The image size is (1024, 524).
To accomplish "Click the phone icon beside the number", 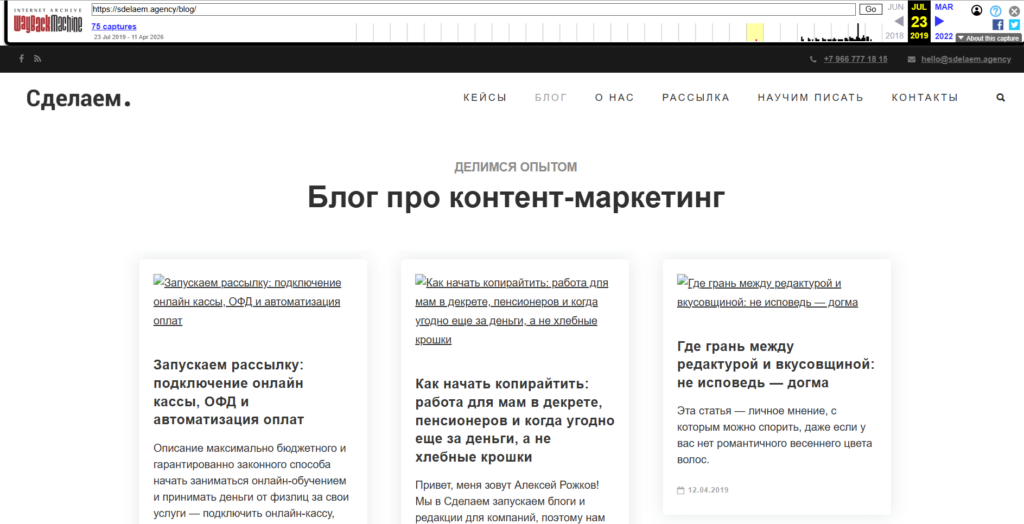I will pos(813,59).
